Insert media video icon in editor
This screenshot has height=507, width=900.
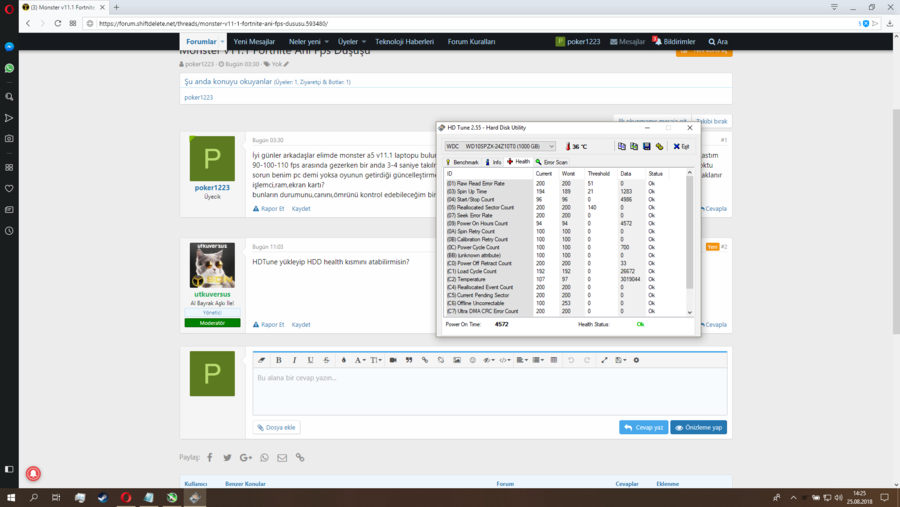tap(393, 360)
